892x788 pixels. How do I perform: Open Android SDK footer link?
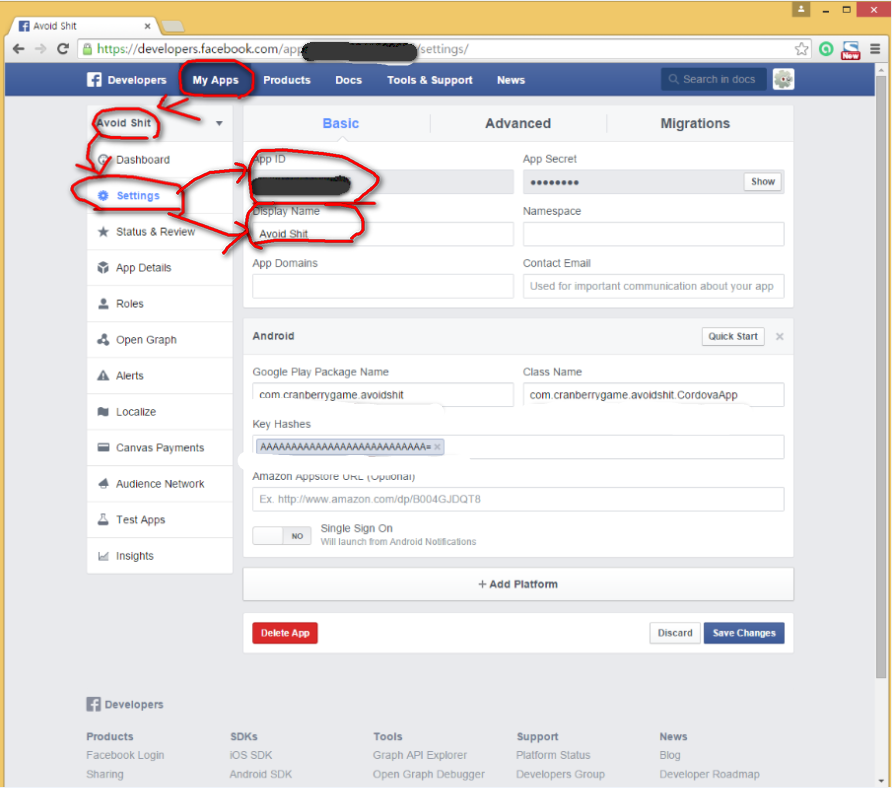coord(261,774)
